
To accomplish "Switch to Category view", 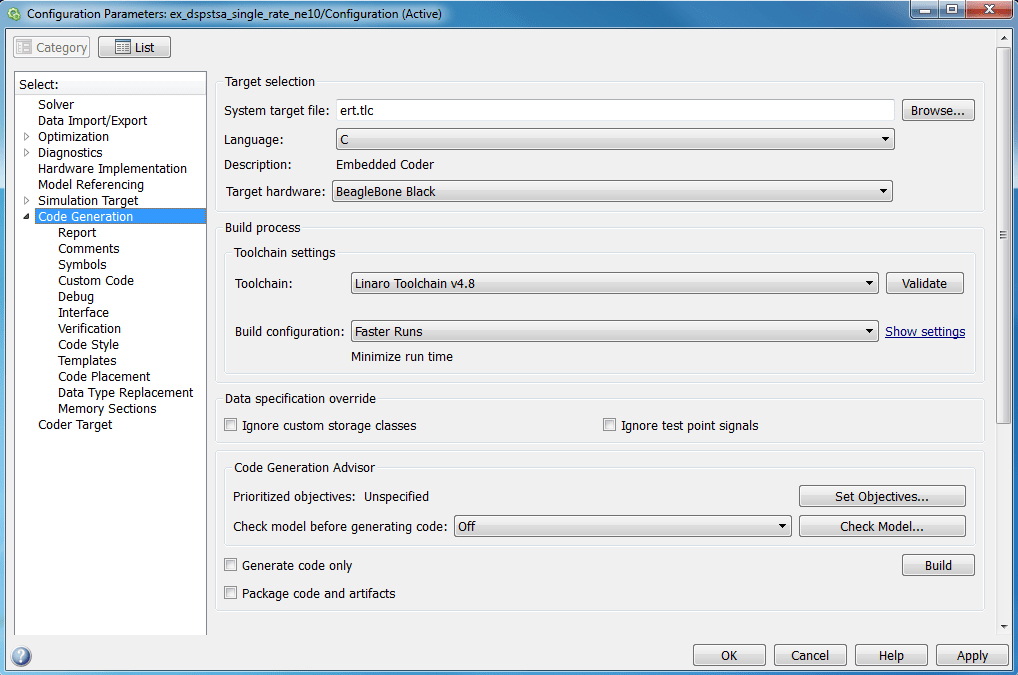I will point(51,47).
